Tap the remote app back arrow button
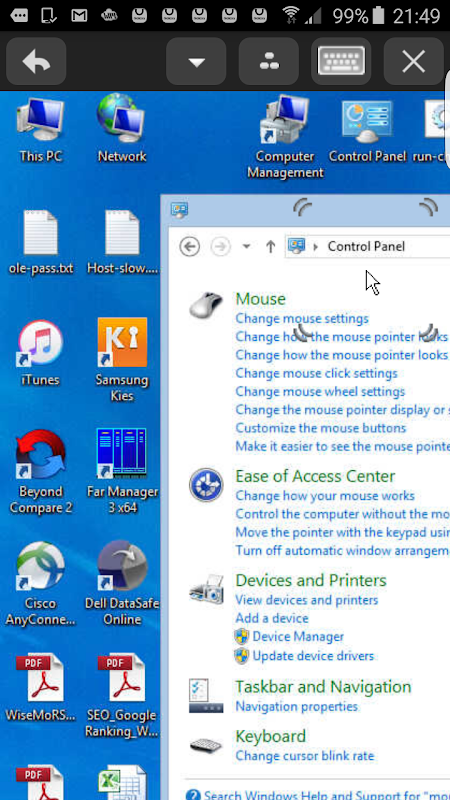This screenshot has height=800, width=450. (x=36, y=62)
